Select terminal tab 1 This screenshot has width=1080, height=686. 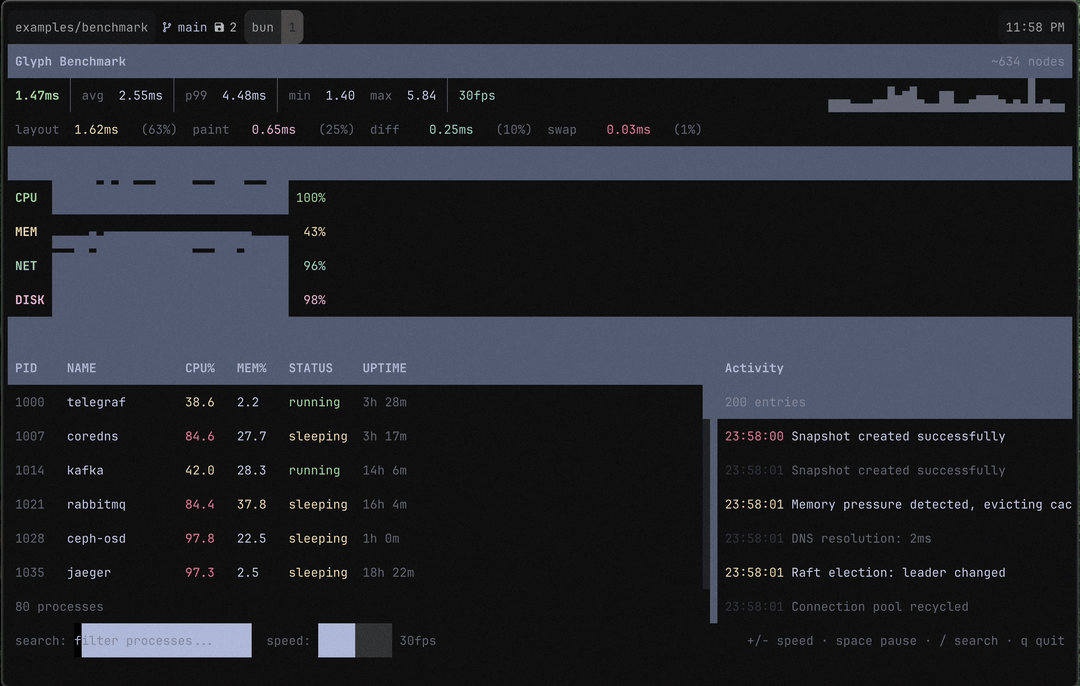291,27
